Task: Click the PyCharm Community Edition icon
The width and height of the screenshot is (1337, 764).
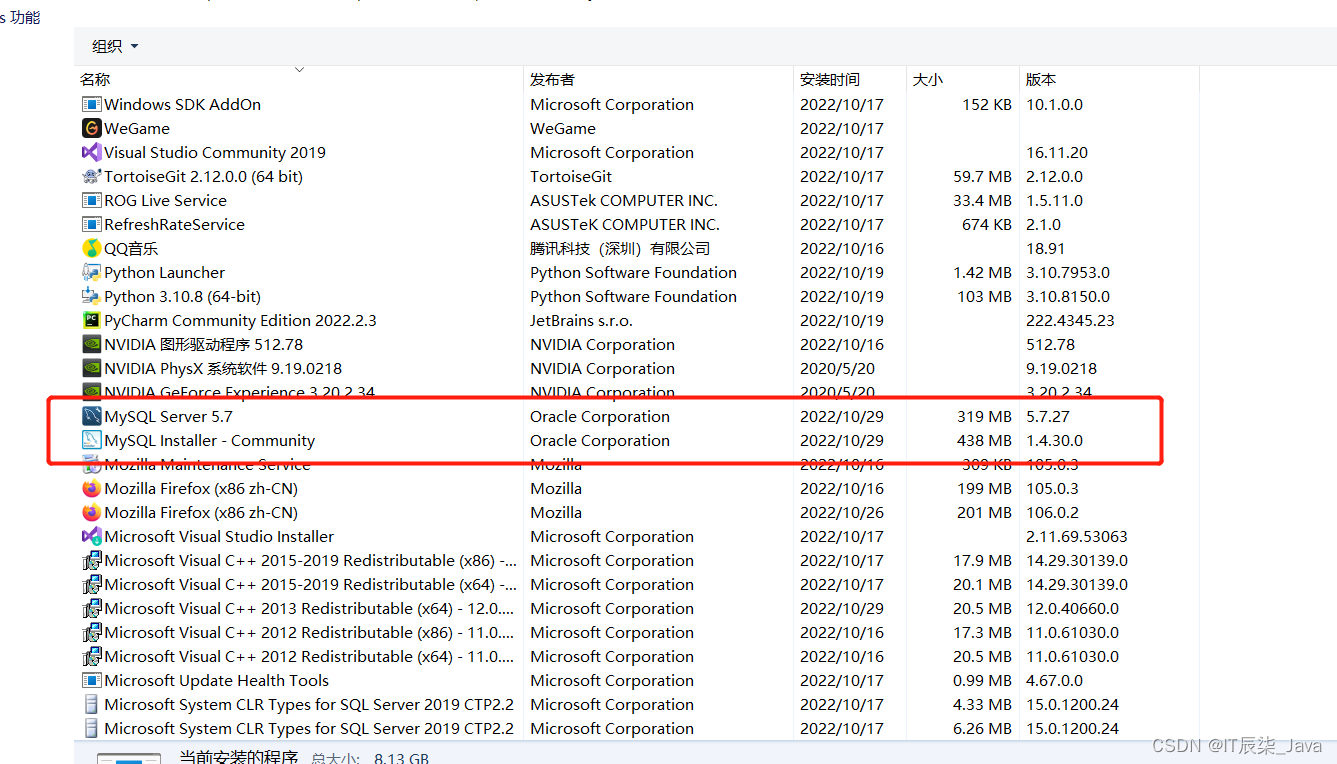Action: [91, 320]
